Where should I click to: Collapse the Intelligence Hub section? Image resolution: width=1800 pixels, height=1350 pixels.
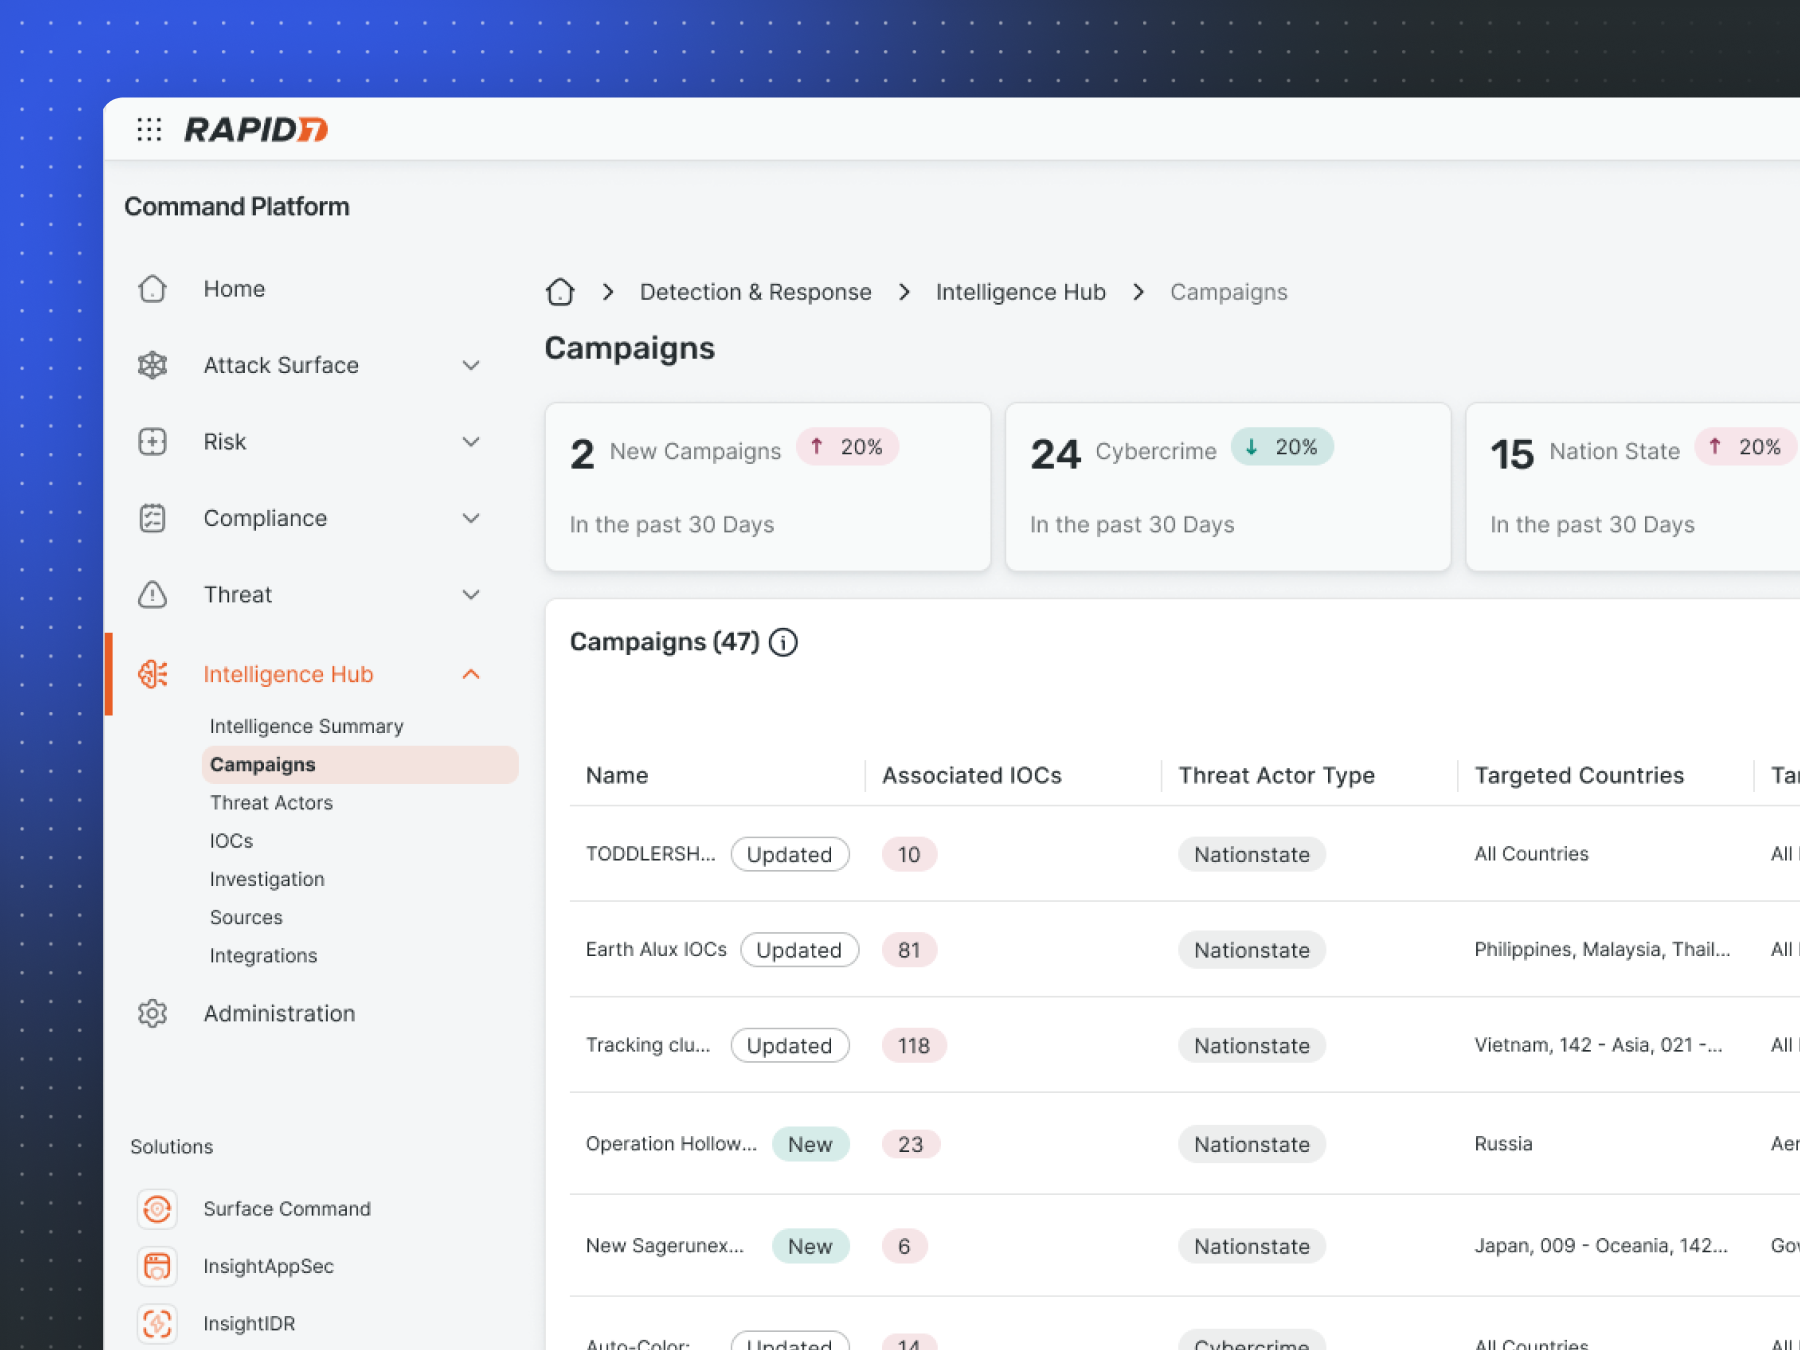[471, 674]
